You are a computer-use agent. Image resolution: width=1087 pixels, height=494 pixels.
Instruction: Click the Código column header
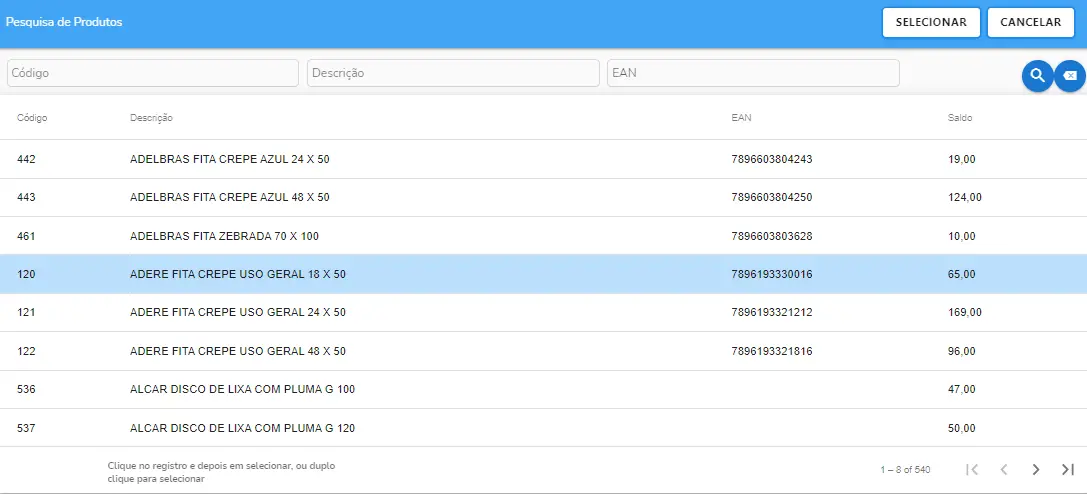pyautogui.click(x=32, y=118)
